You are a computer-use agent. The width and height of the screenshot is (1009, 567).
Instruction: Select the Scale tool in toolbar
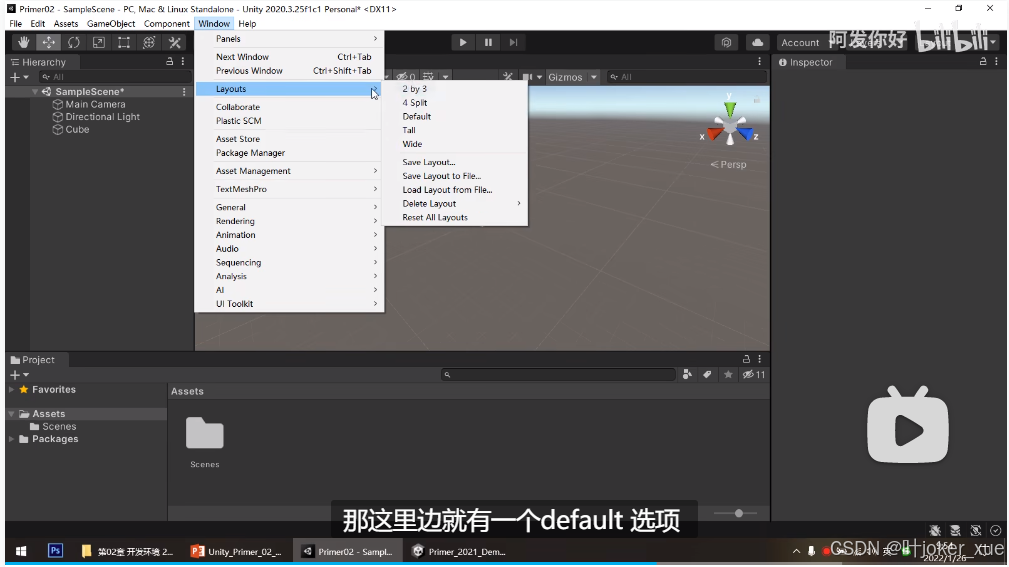99,42
